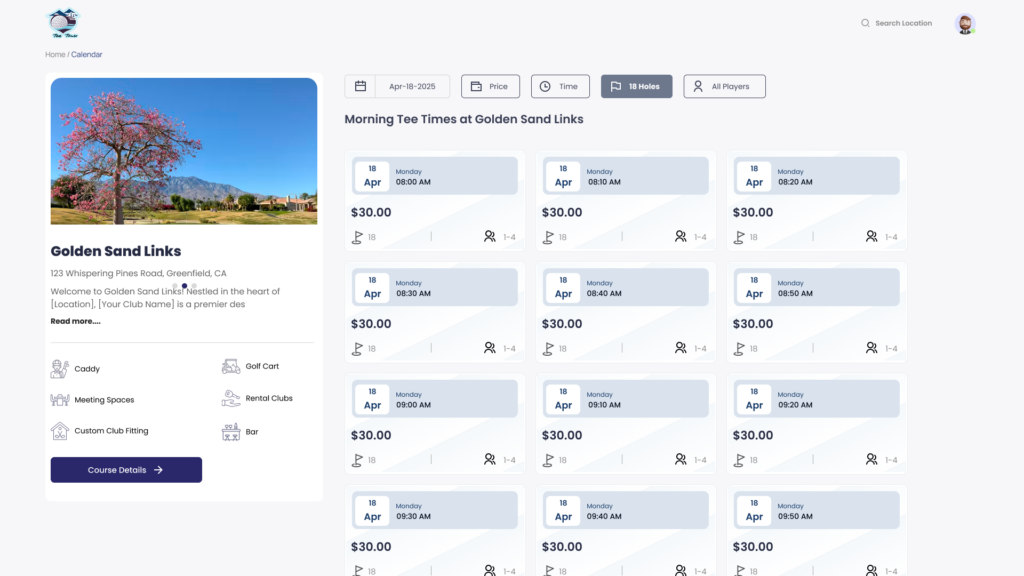
Task: Click the search magnifier icon
Action: pyautogui.click(x=865, y=23)
